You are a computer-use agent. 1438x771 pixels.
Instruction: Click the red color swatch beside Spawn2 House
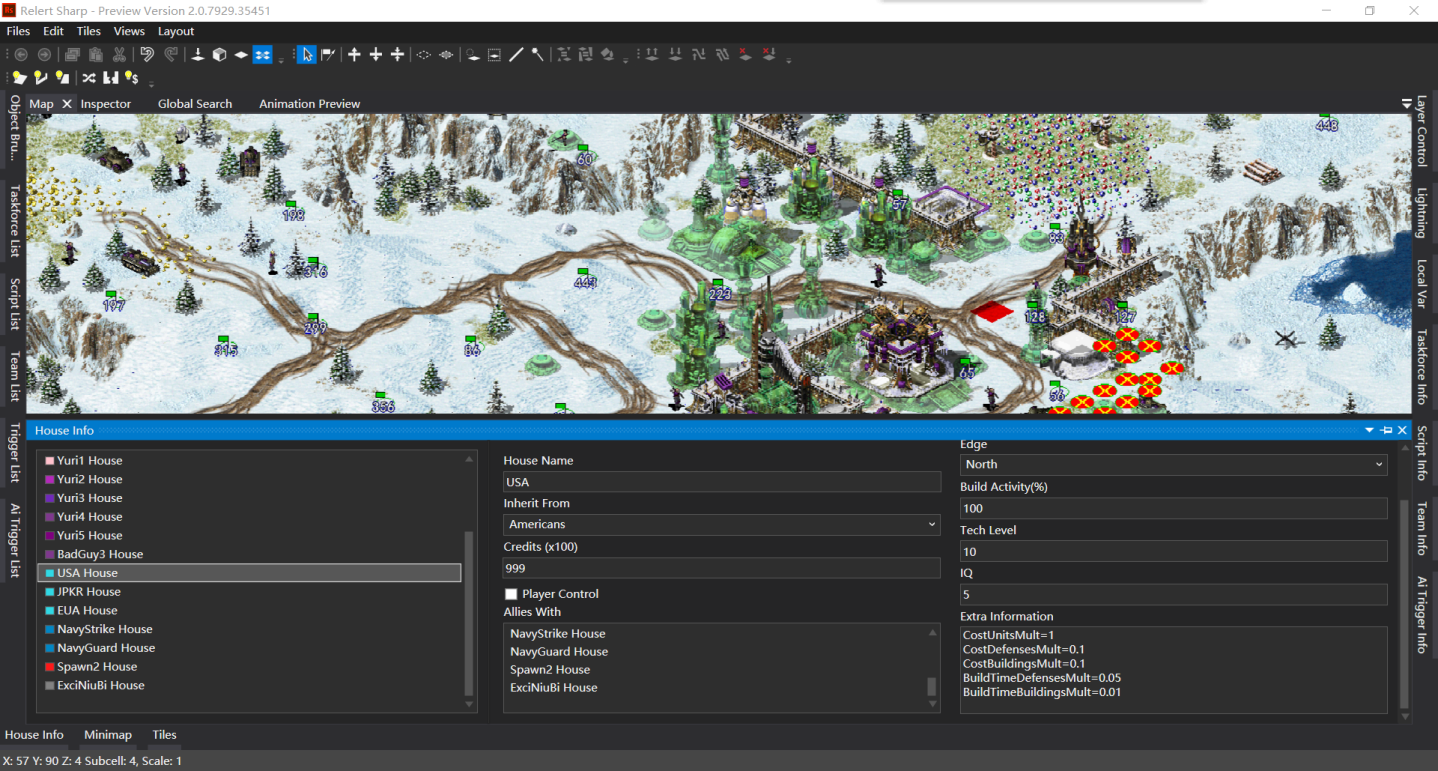(x=49, y=667)
